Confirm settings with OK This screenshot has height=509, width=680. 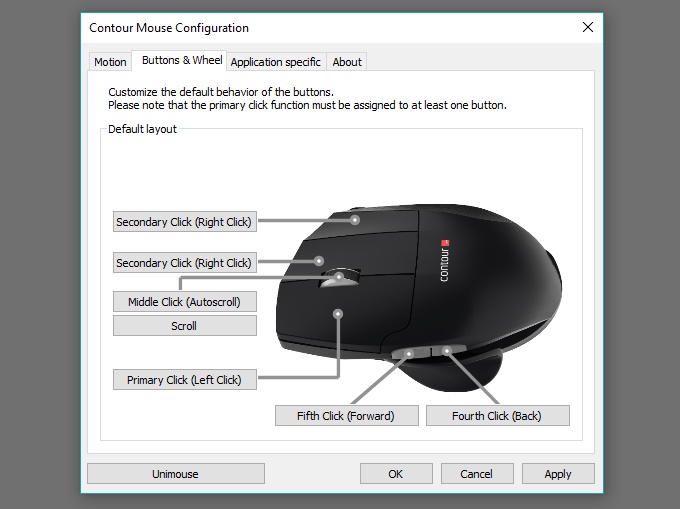(396, 473)
